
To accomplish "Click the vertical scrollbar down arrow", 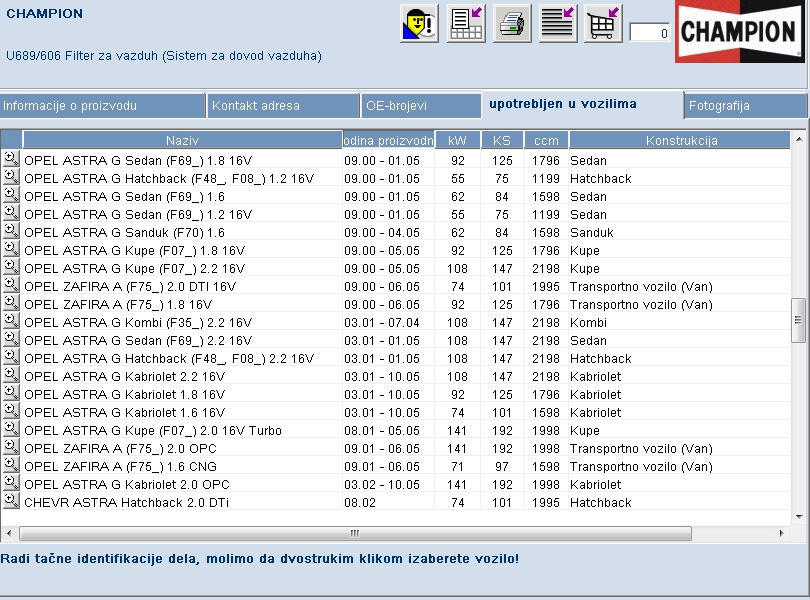I will click(799, 516).
